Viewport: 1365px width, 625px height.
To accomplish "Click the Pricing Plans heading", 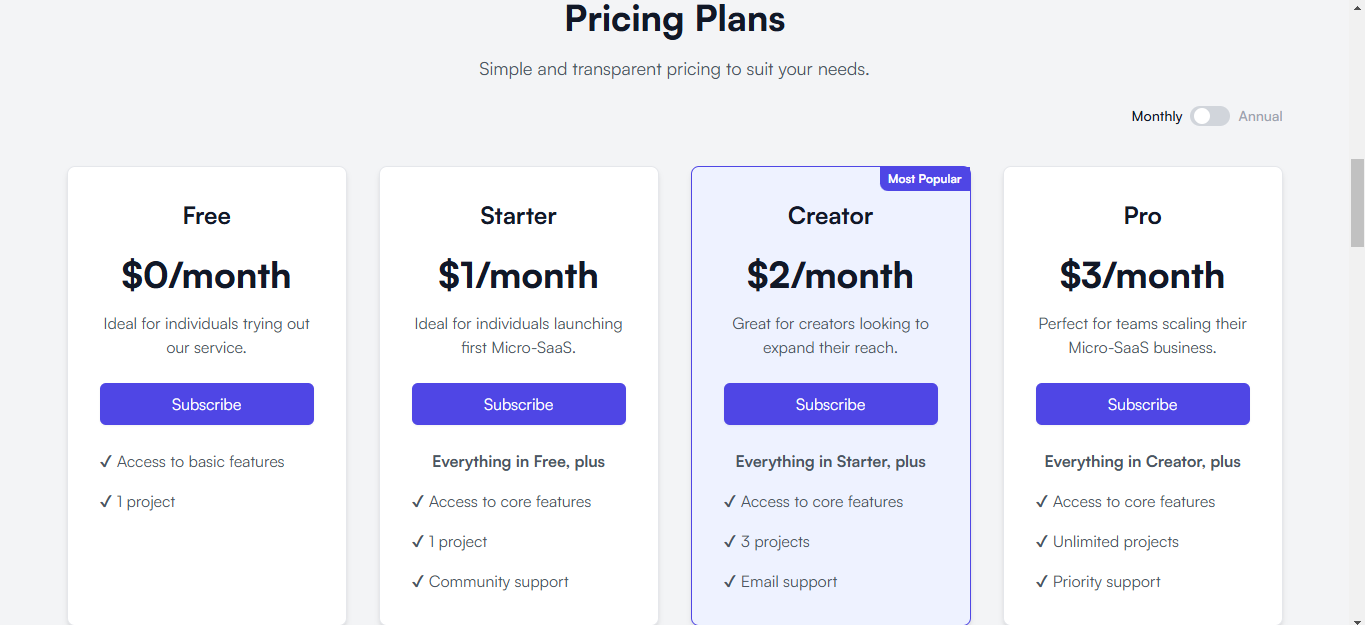I will (x=675, y=19).
